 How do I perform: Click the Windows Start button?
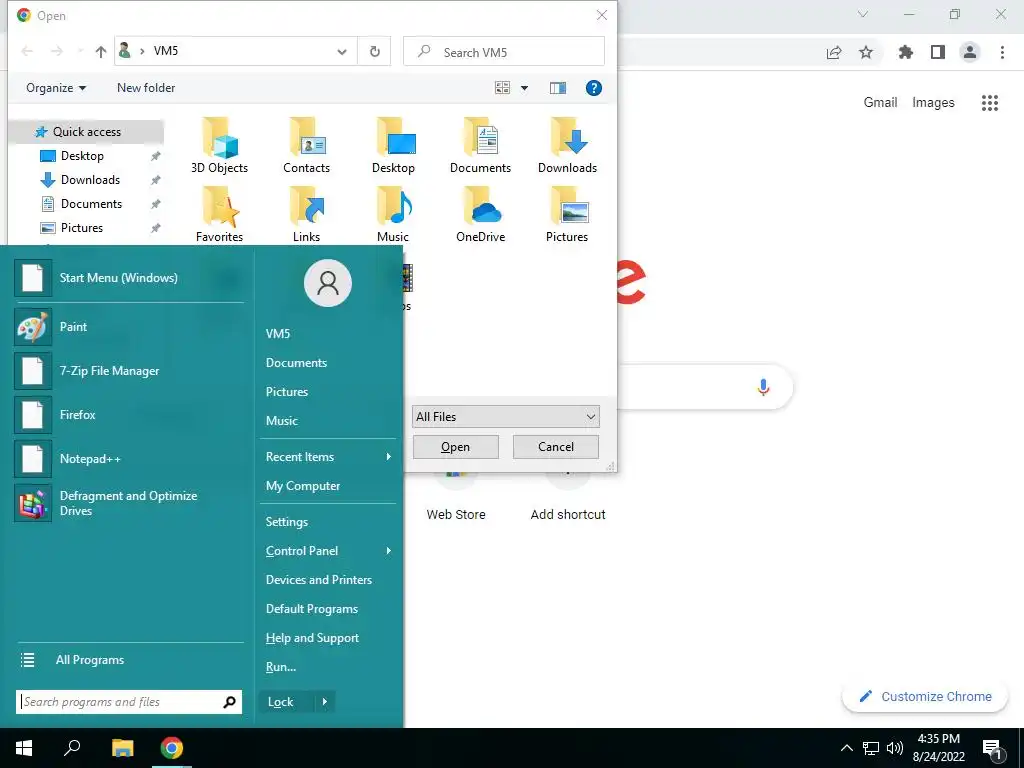pyautogui.click(x=24, y=748)
